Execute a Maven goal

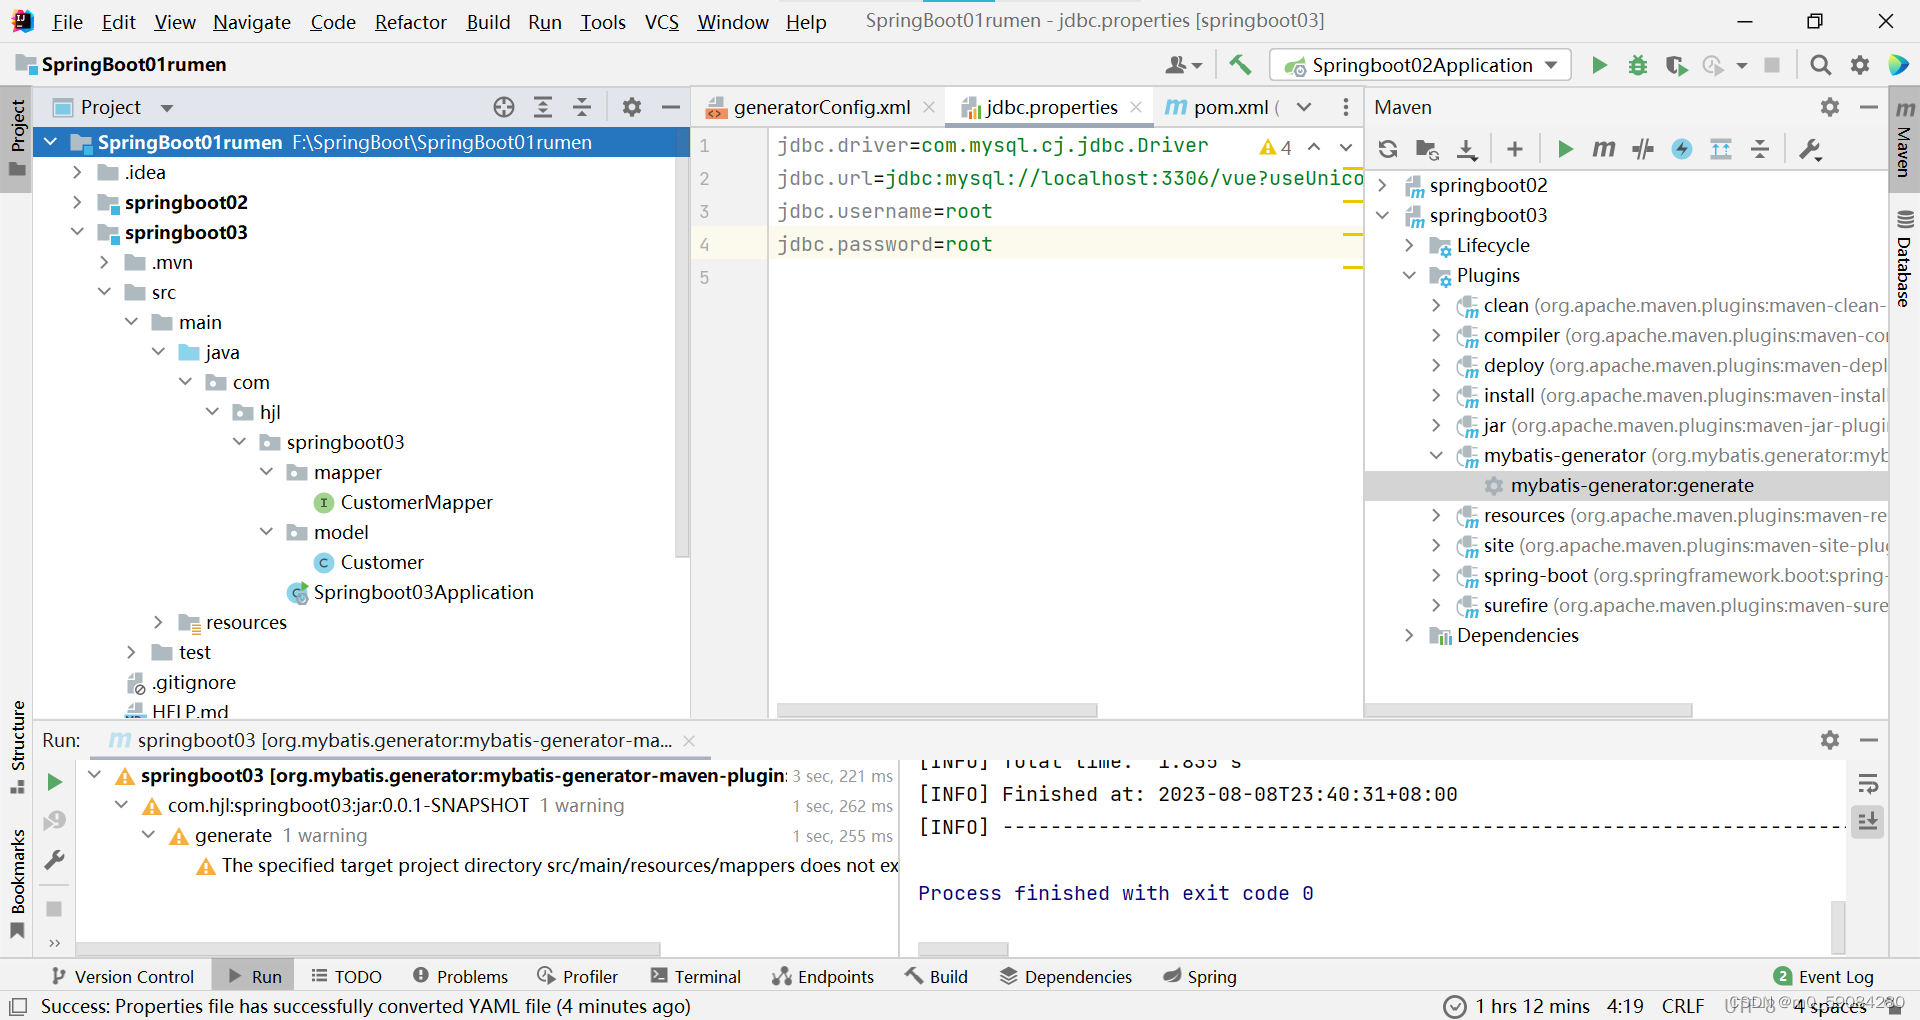(x=1603, y=148)
